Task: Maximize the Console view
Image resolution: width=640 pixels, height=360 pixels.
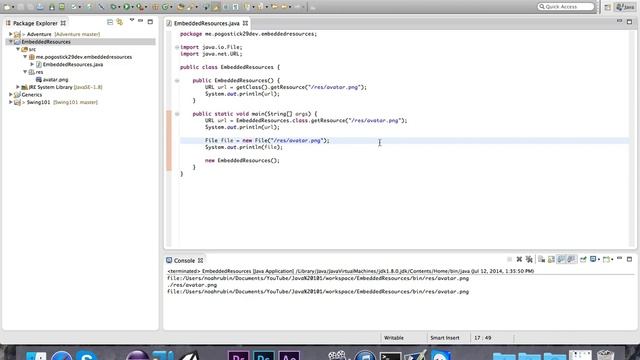Action: click(x=629, y=259)
